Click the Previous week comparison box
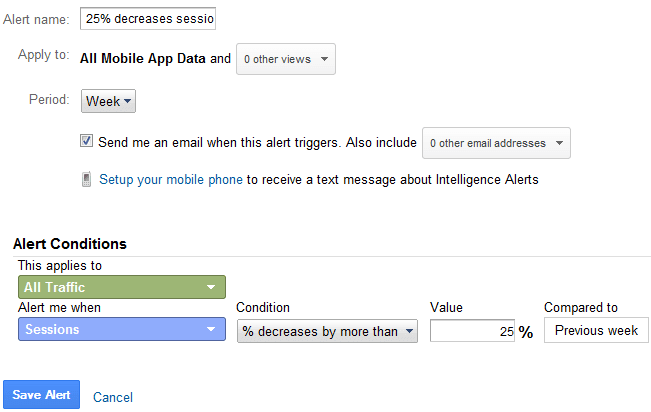Screen dimensions: 651x412 pyautogui.click(x=596, y=330)
